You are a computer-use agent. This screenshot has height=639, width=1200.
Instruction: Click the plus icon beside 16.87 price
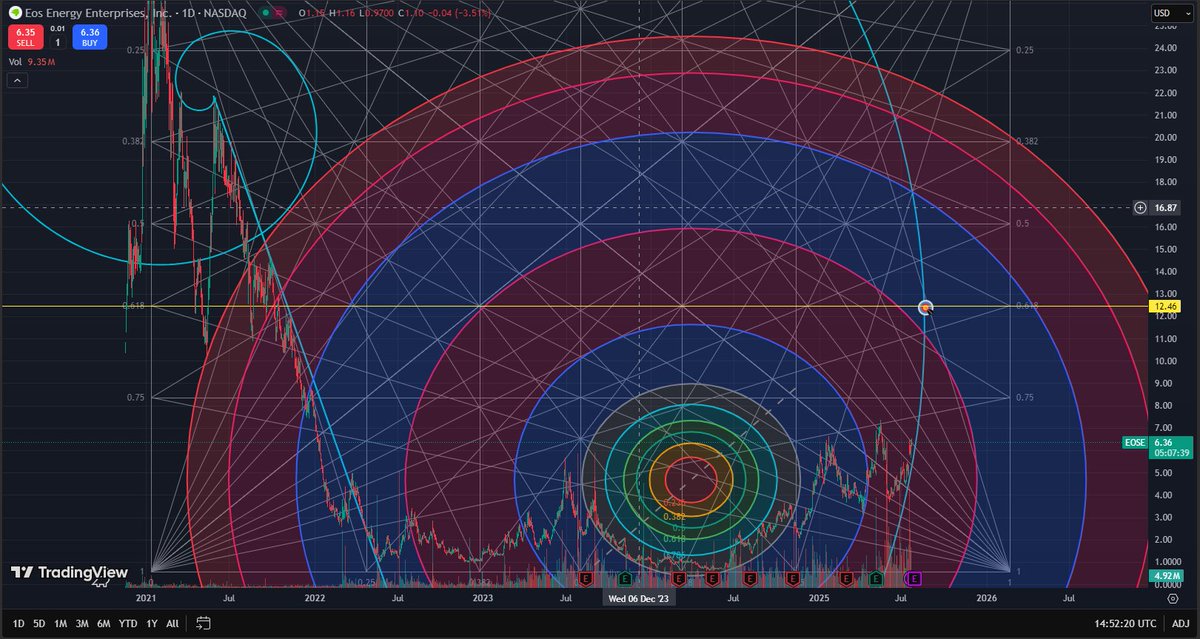[x=1140, y=207]
